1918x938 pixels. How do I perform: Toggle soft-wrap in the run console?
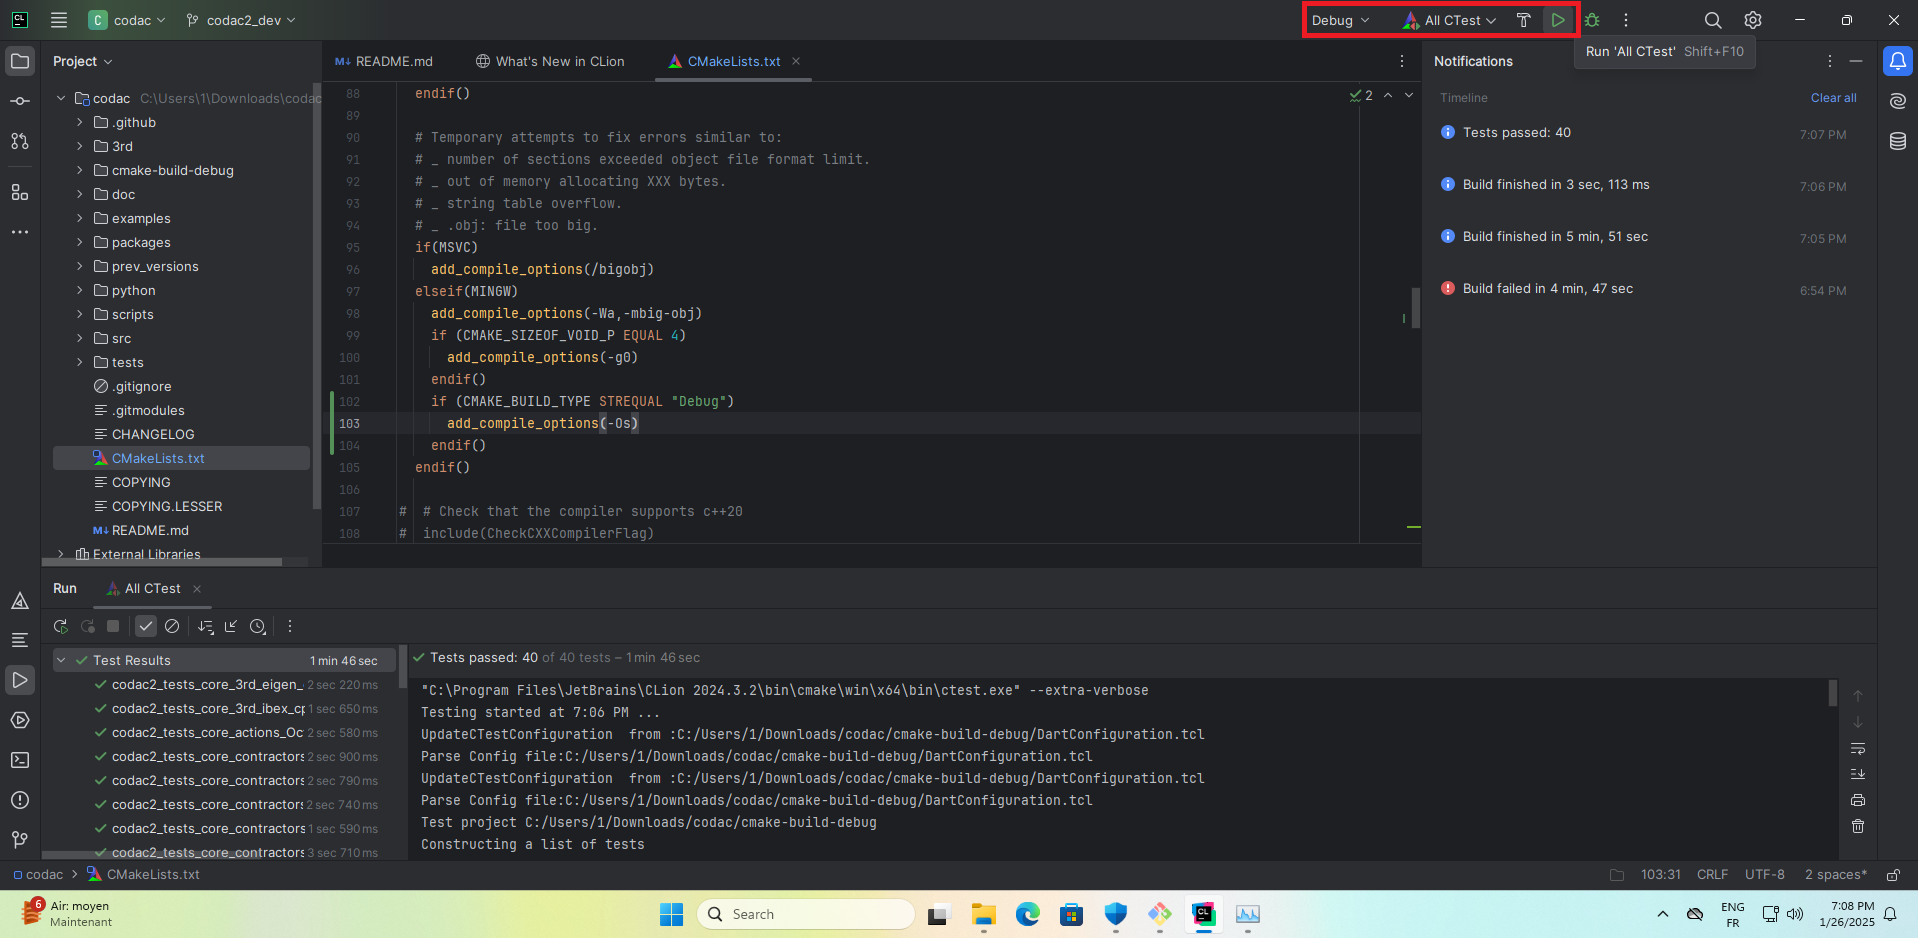click(x=1857, y=748)
